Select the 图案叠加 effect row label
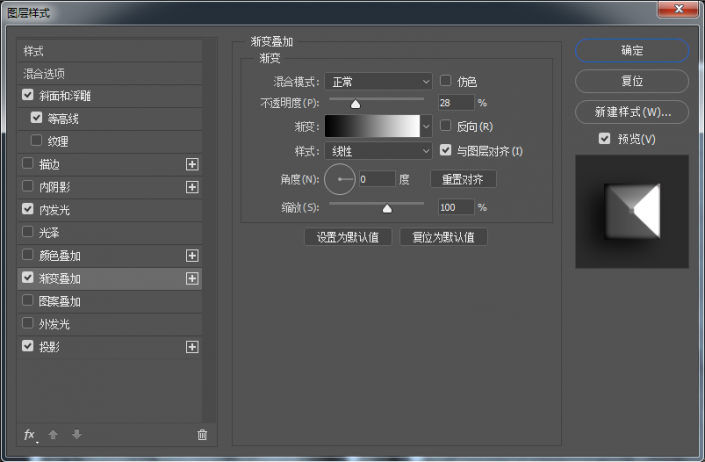Viewport: 705px width, 462px height. [59, 301]
